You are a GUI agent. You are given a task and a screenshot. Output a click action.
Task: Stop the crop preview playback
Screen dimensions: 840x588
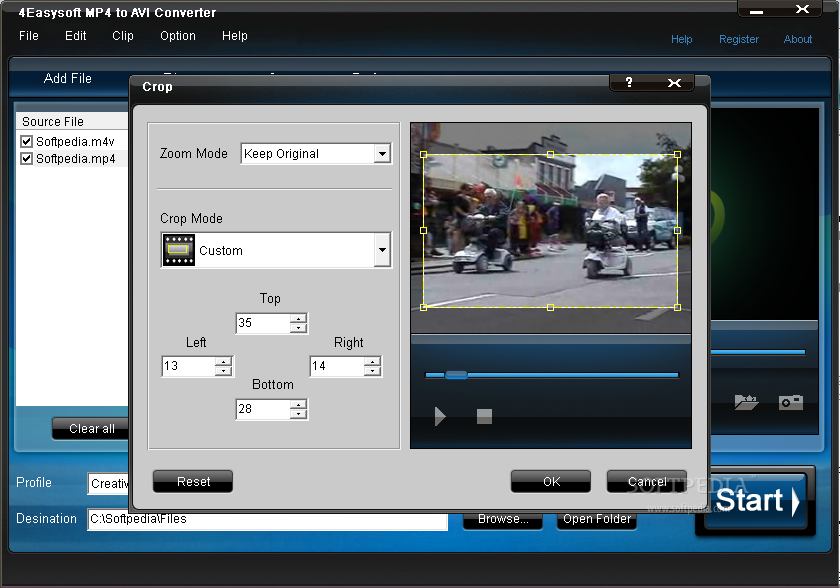point(484,416)
